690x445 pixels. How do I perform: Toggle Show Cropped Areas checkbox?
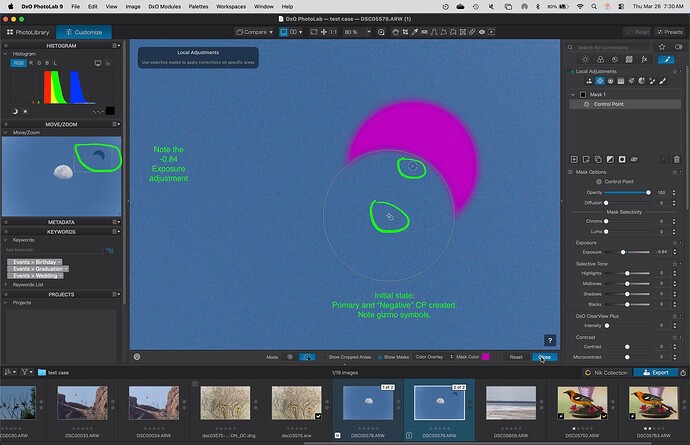(x=324, y=357)
